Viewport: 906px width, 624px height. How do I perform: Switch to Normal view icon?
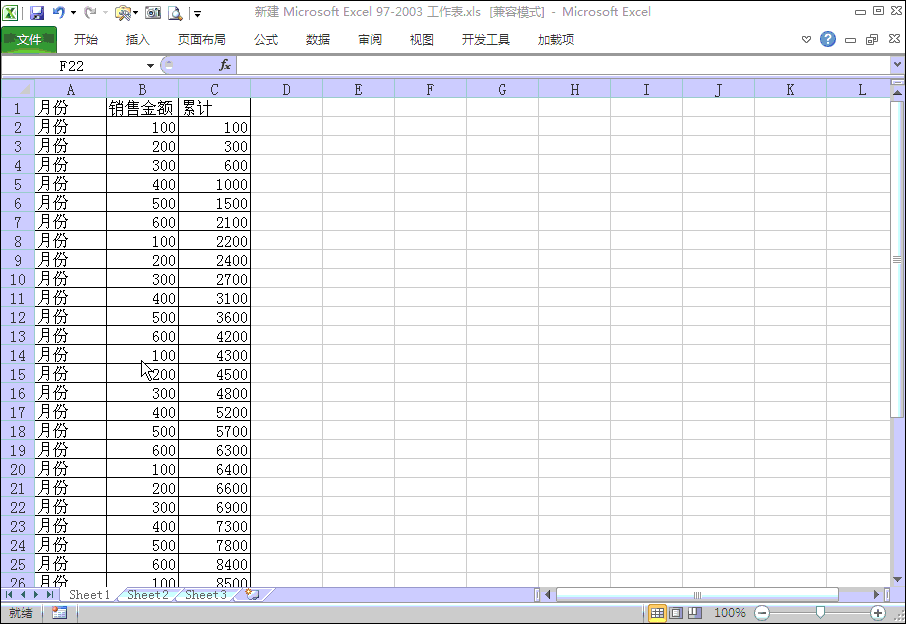click(657, 613)
